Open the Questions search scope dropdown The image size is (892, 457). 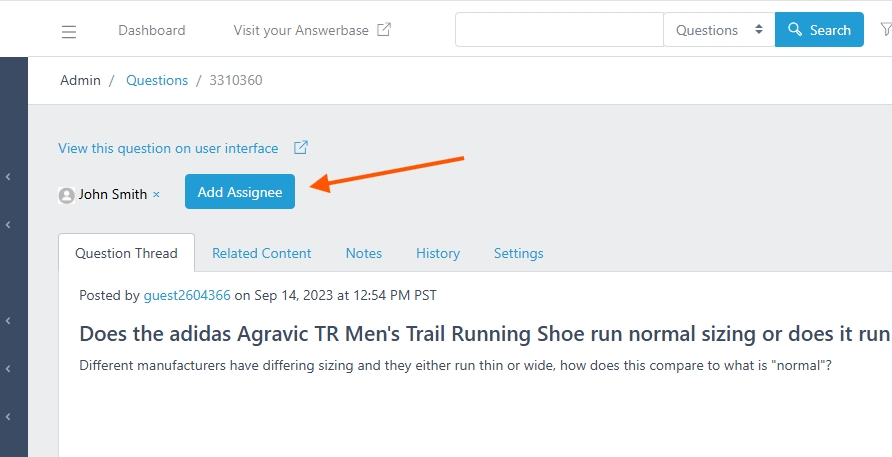[x=719, y=30]
